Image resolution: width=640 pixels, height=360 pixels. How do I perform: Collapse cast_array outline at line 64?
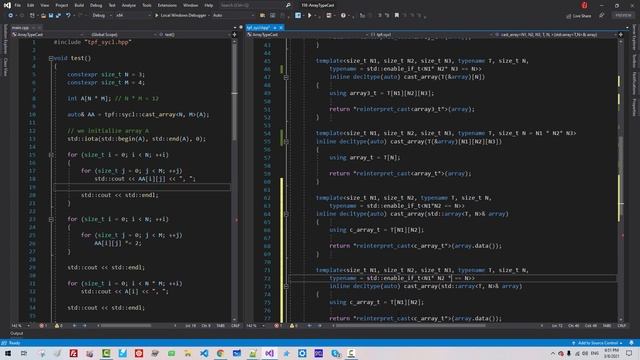point(286,214)
